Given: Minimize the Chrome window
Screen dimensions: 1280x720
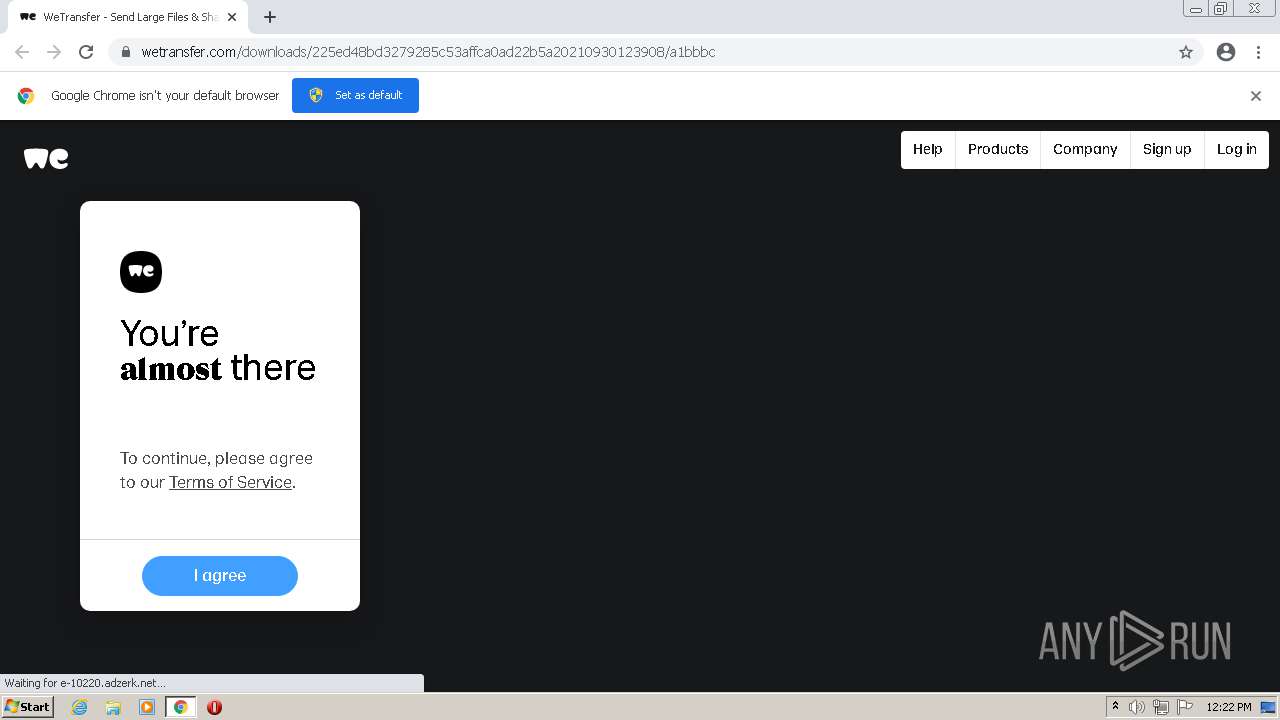Looking at the screenshot, I should (x=1196, y=8).
